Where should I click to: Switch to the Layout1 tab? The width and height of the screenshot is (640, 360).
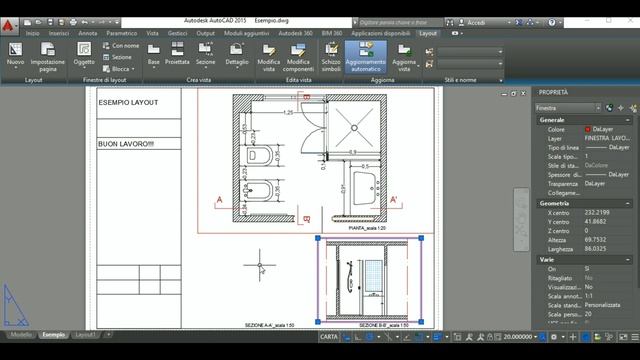85,335
